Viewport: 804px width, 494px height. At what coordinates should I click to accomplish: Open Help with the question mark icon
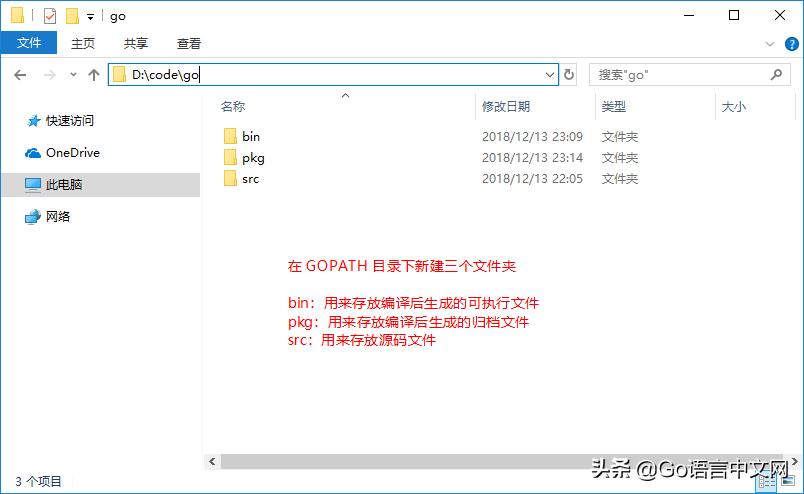791,44
